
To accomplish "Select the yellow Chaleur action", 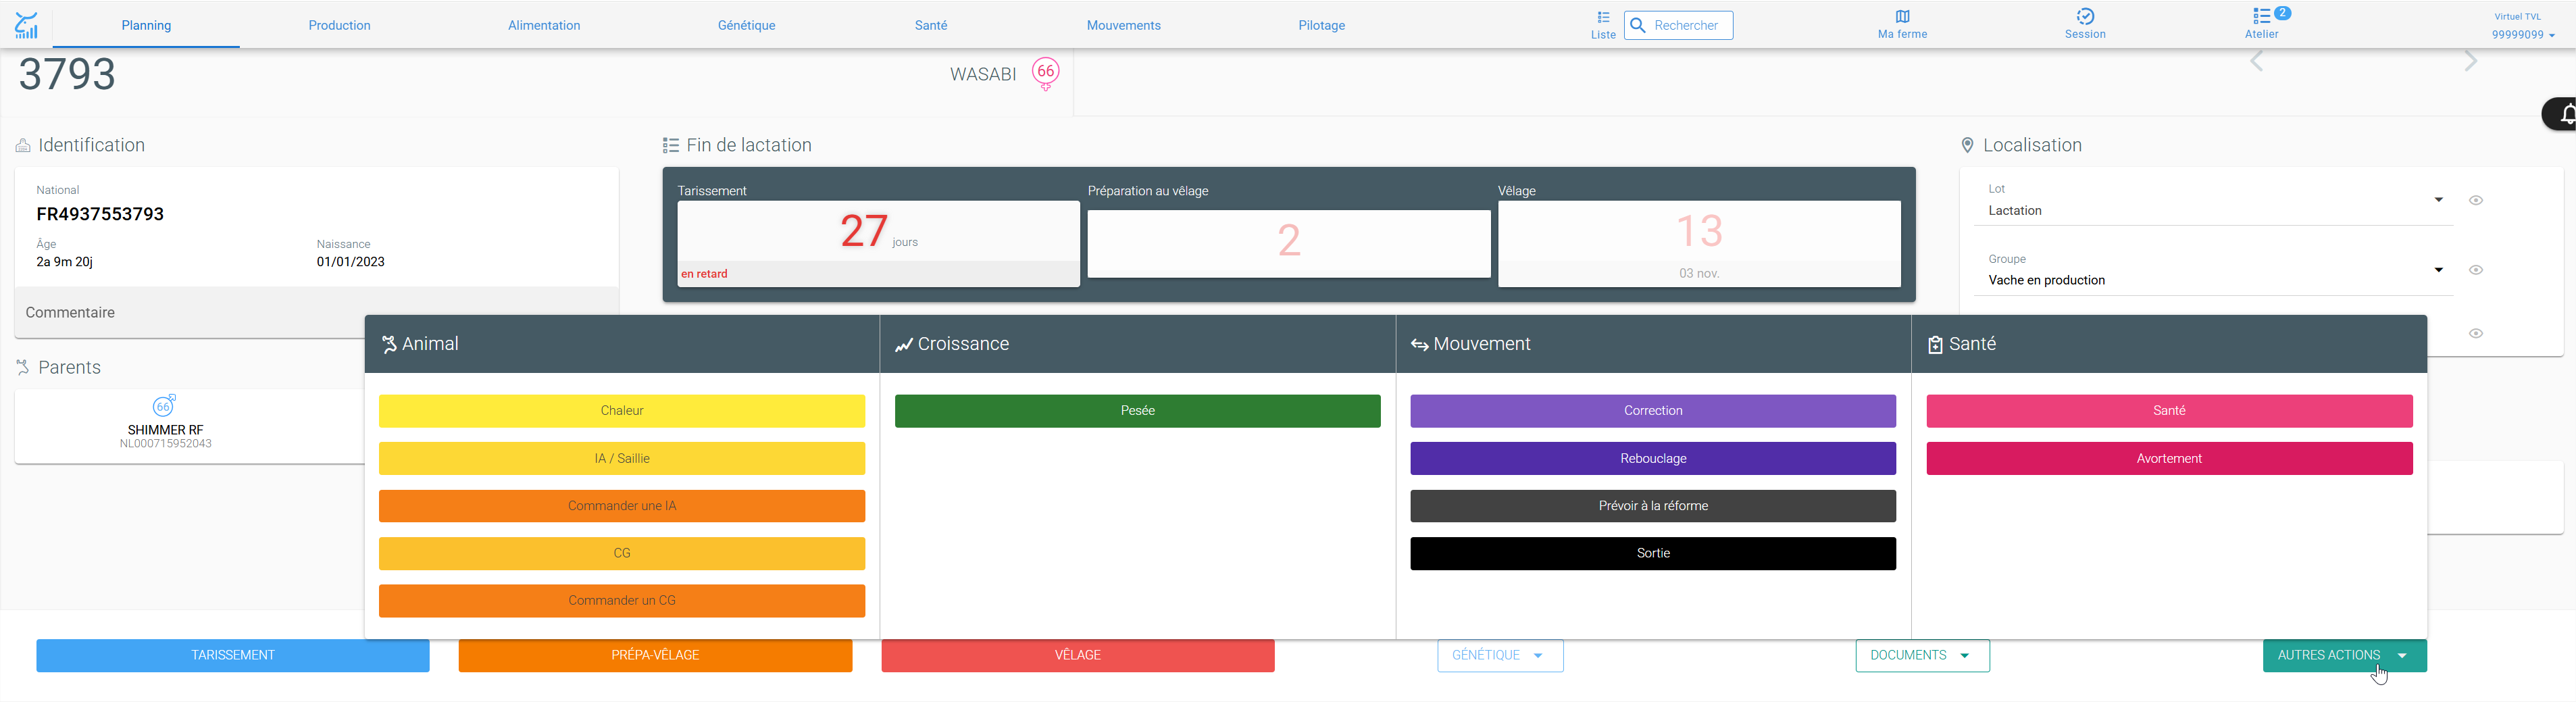I will 622,411.
